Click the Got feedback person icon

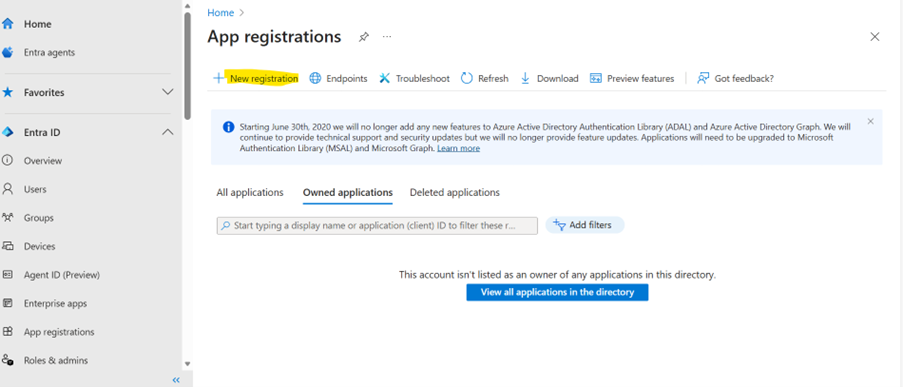[x=703, y=78]
